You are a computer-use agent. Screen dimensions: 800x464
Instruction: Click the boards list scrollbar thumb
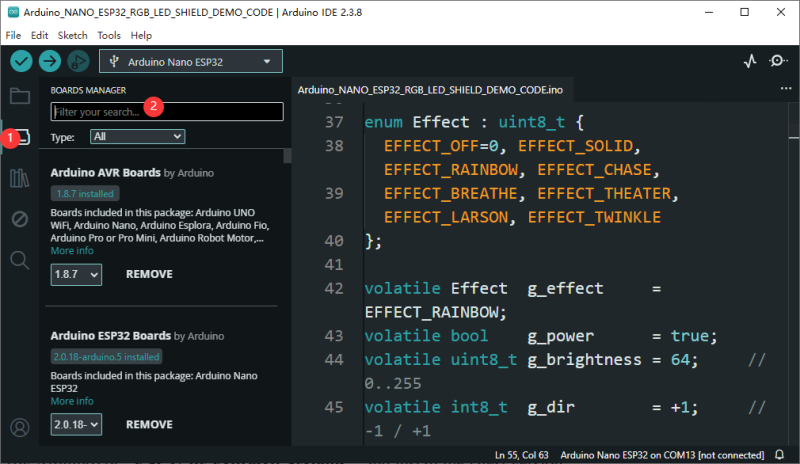tap(287, 156)
